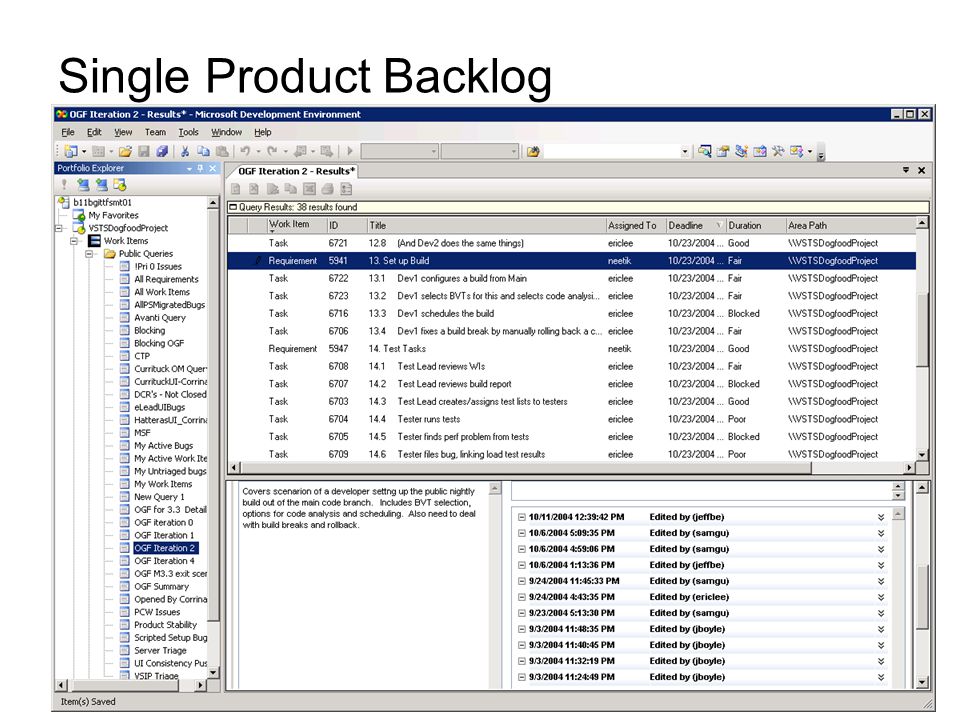Open the find combo box dropdown arrow
Viewport: 960px width, 720px height.
[684, 151]
